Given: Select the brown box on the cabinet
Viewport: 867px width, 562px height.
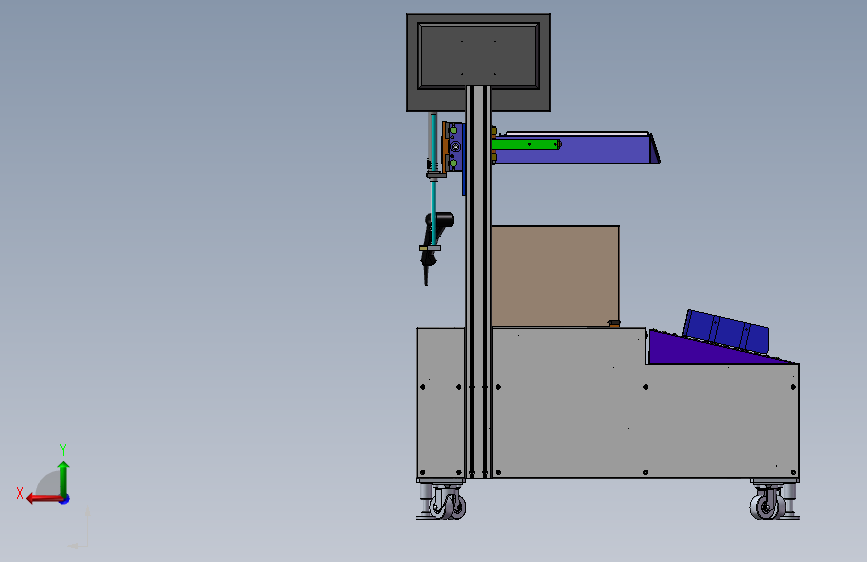Looking at the screenshot, I should tap(555, 275).
